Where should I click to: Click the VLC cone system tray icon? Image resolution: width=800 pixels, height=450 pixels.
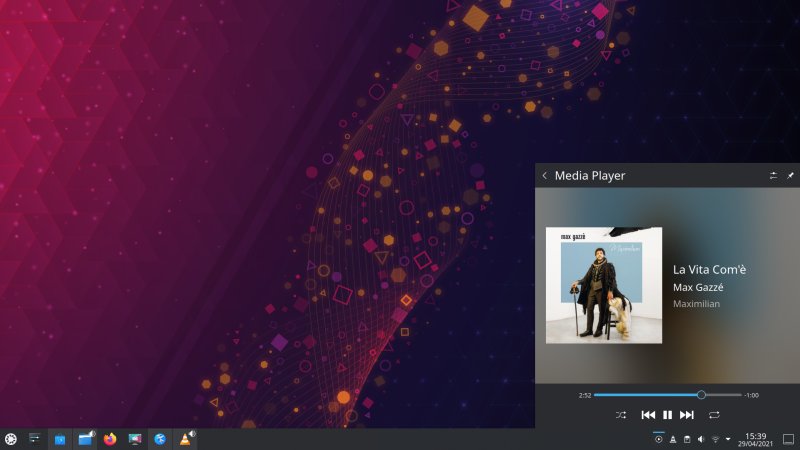673,439
